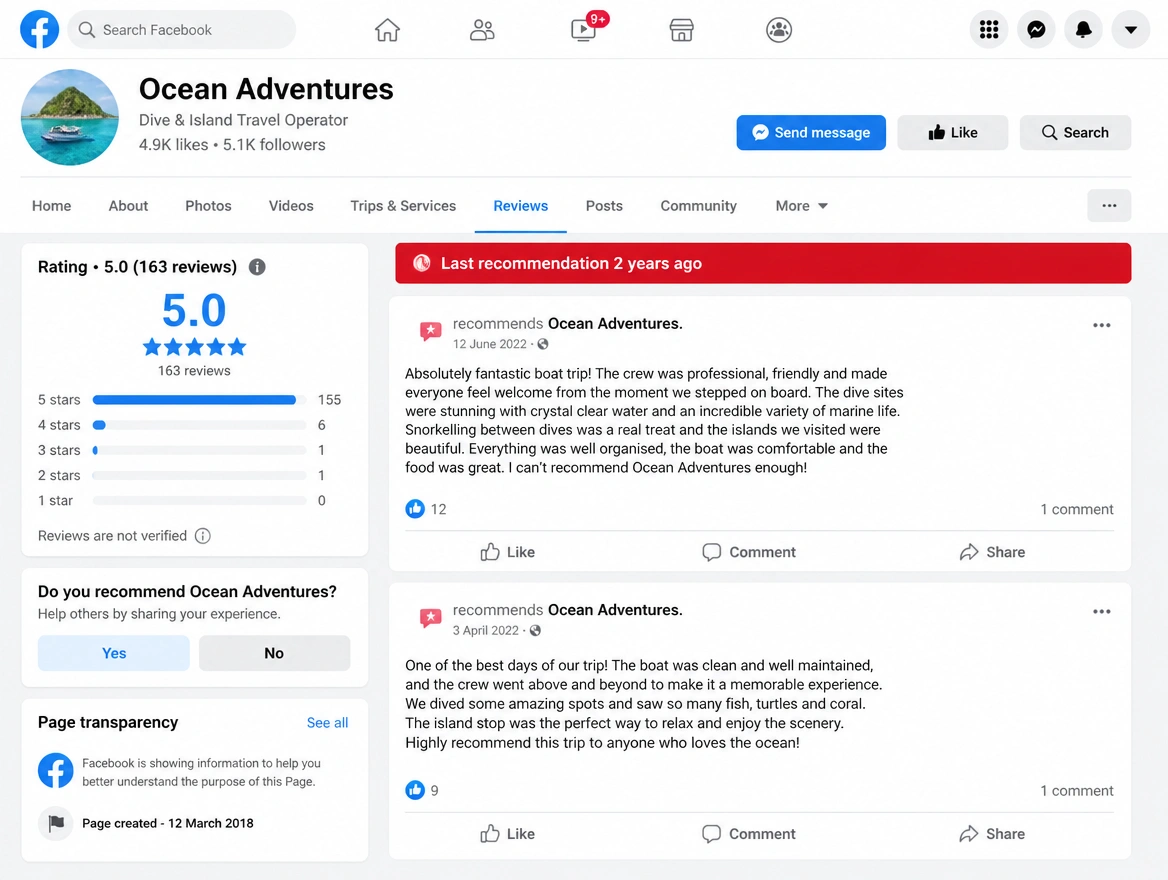1168x880 pixels.
Task: Like the Ocean Adventures page
Action: tap(953, 133)
